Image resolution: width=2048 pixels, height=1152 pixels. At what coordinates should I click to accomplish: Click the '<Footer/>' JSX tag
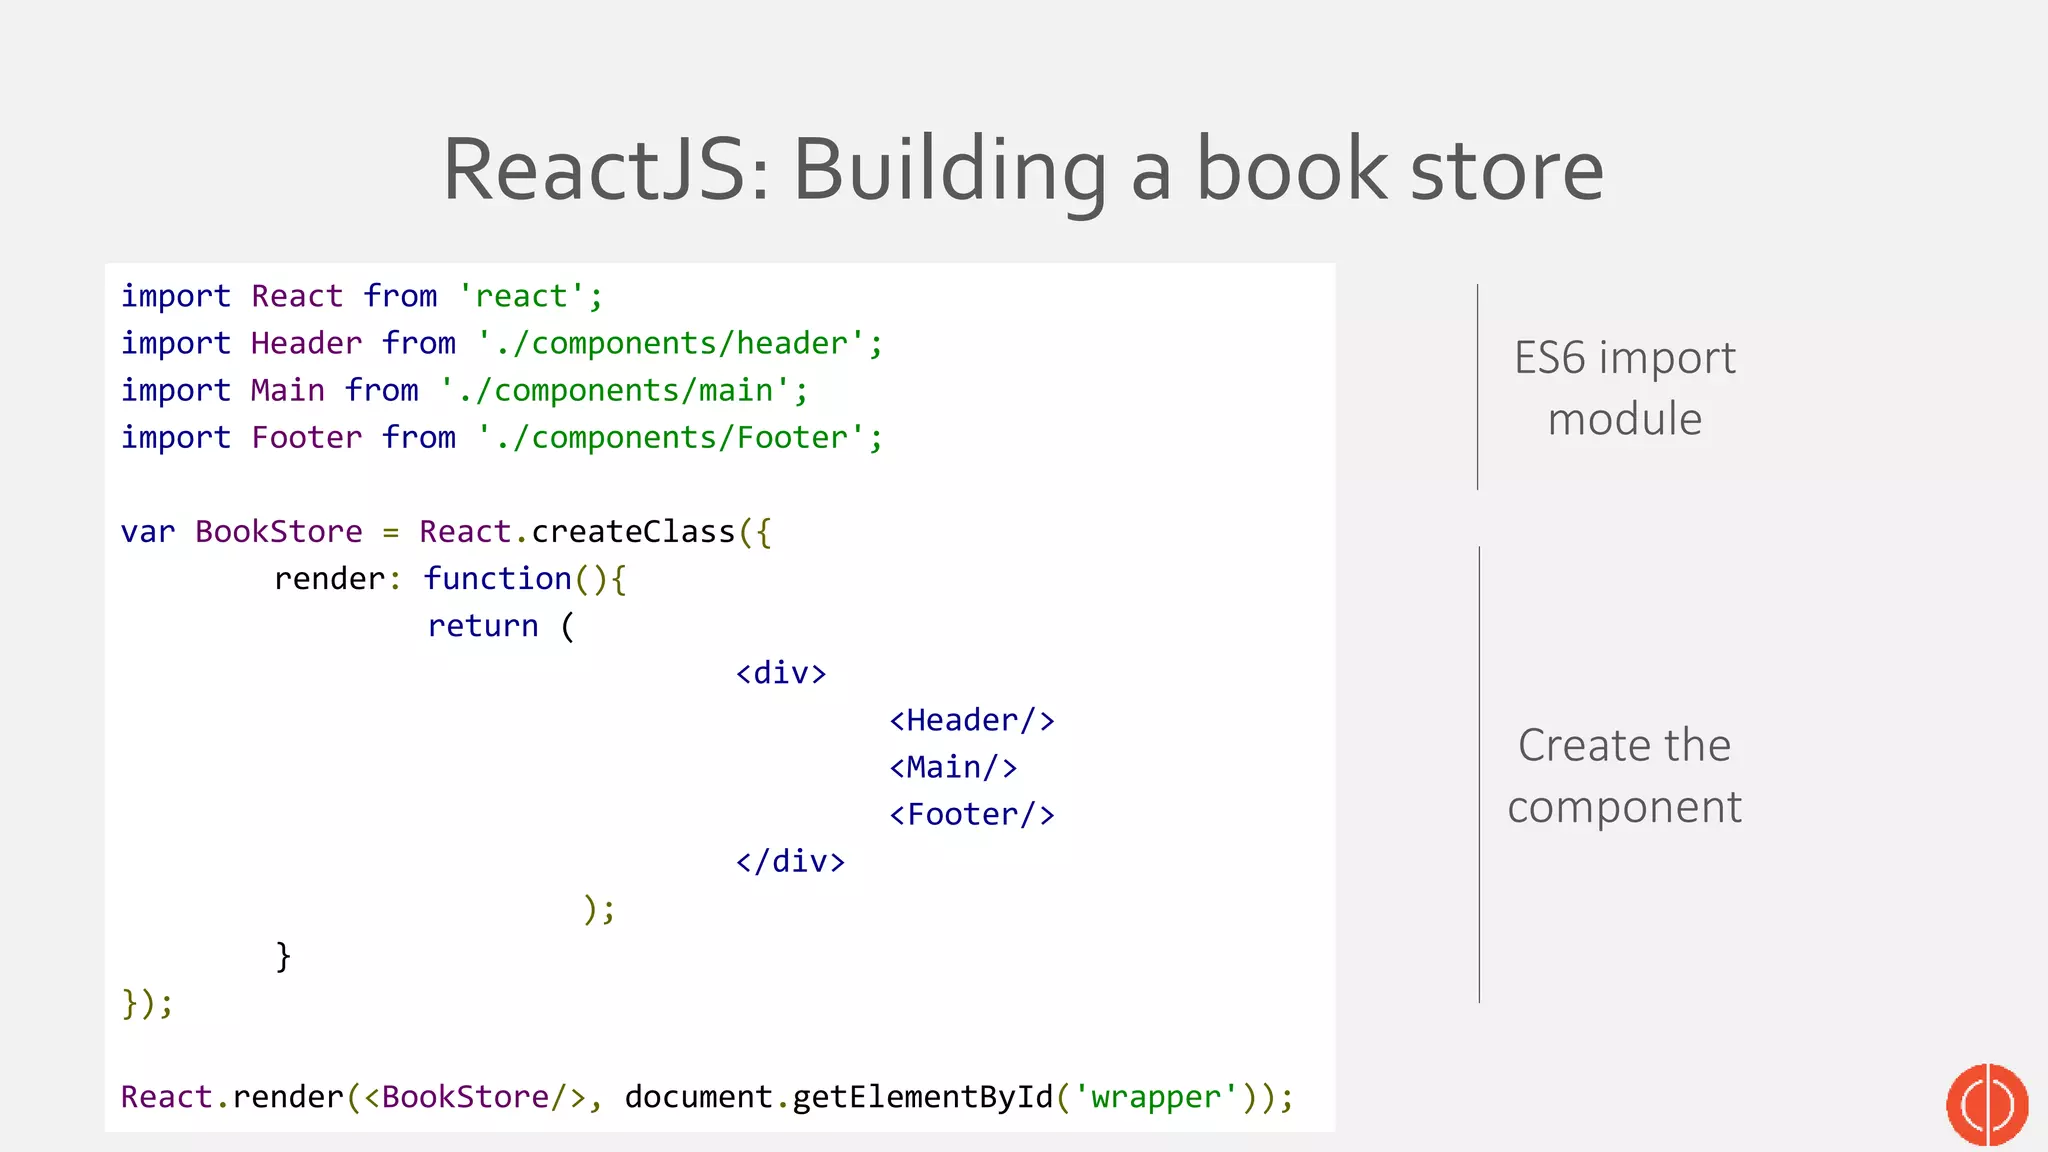(x=972, y=814)
